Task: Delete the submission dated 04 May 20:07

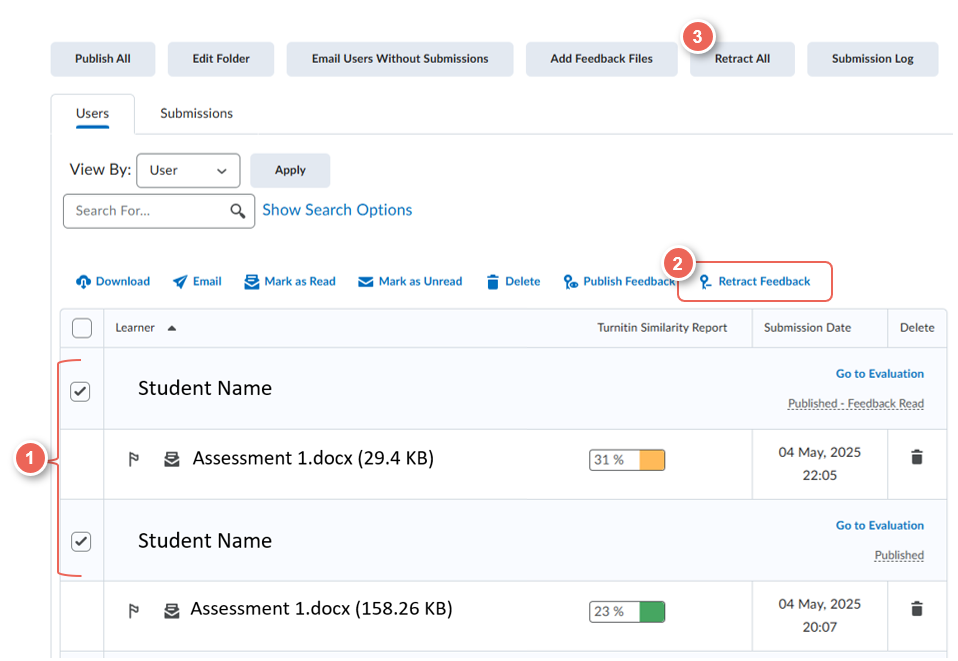Action: [916, 609]
